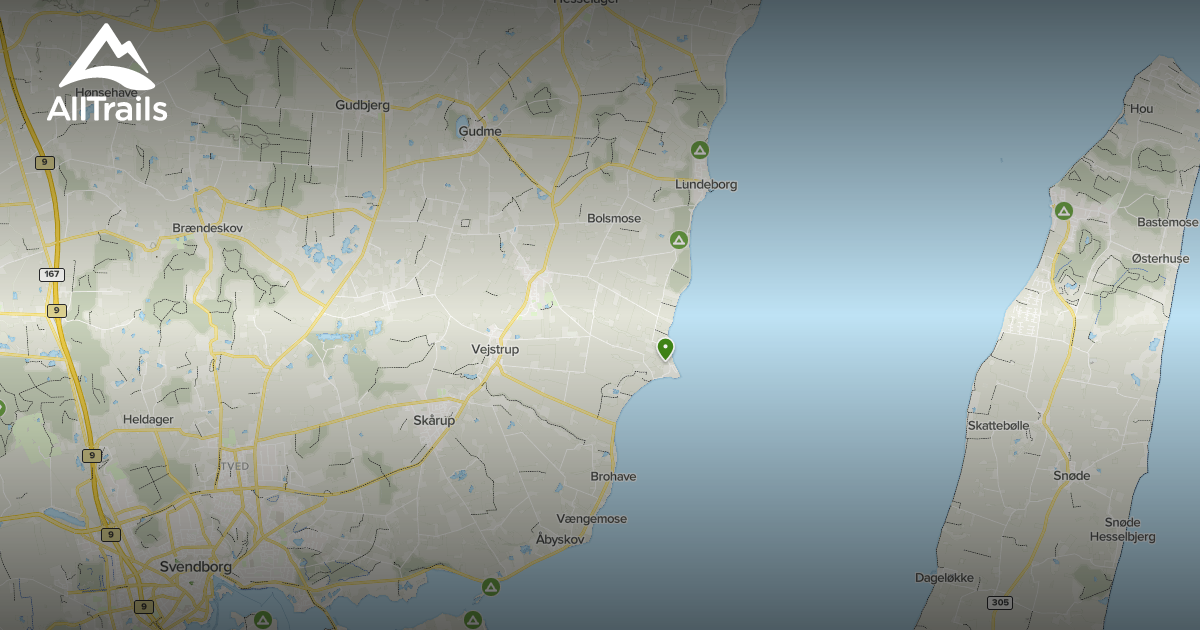1200x630 pixels.
Task: Select the Heldager place label
Action: pos(148,419)
